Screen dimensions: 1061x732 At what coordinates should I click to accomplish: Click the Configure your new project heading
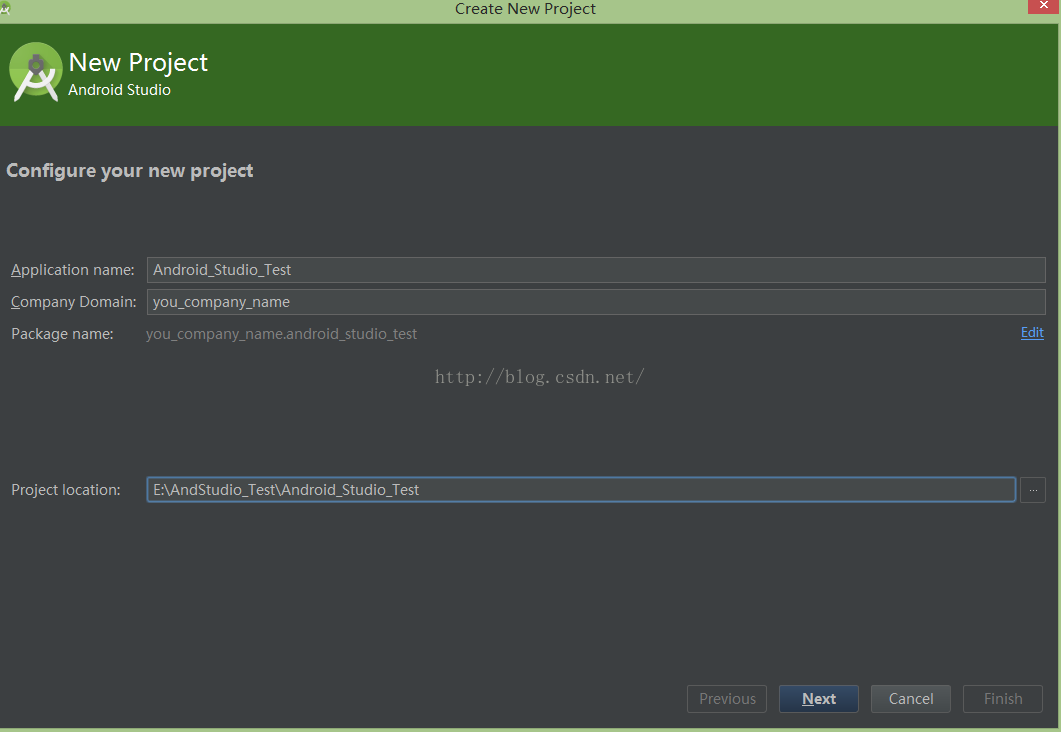(x=130, y=170)
